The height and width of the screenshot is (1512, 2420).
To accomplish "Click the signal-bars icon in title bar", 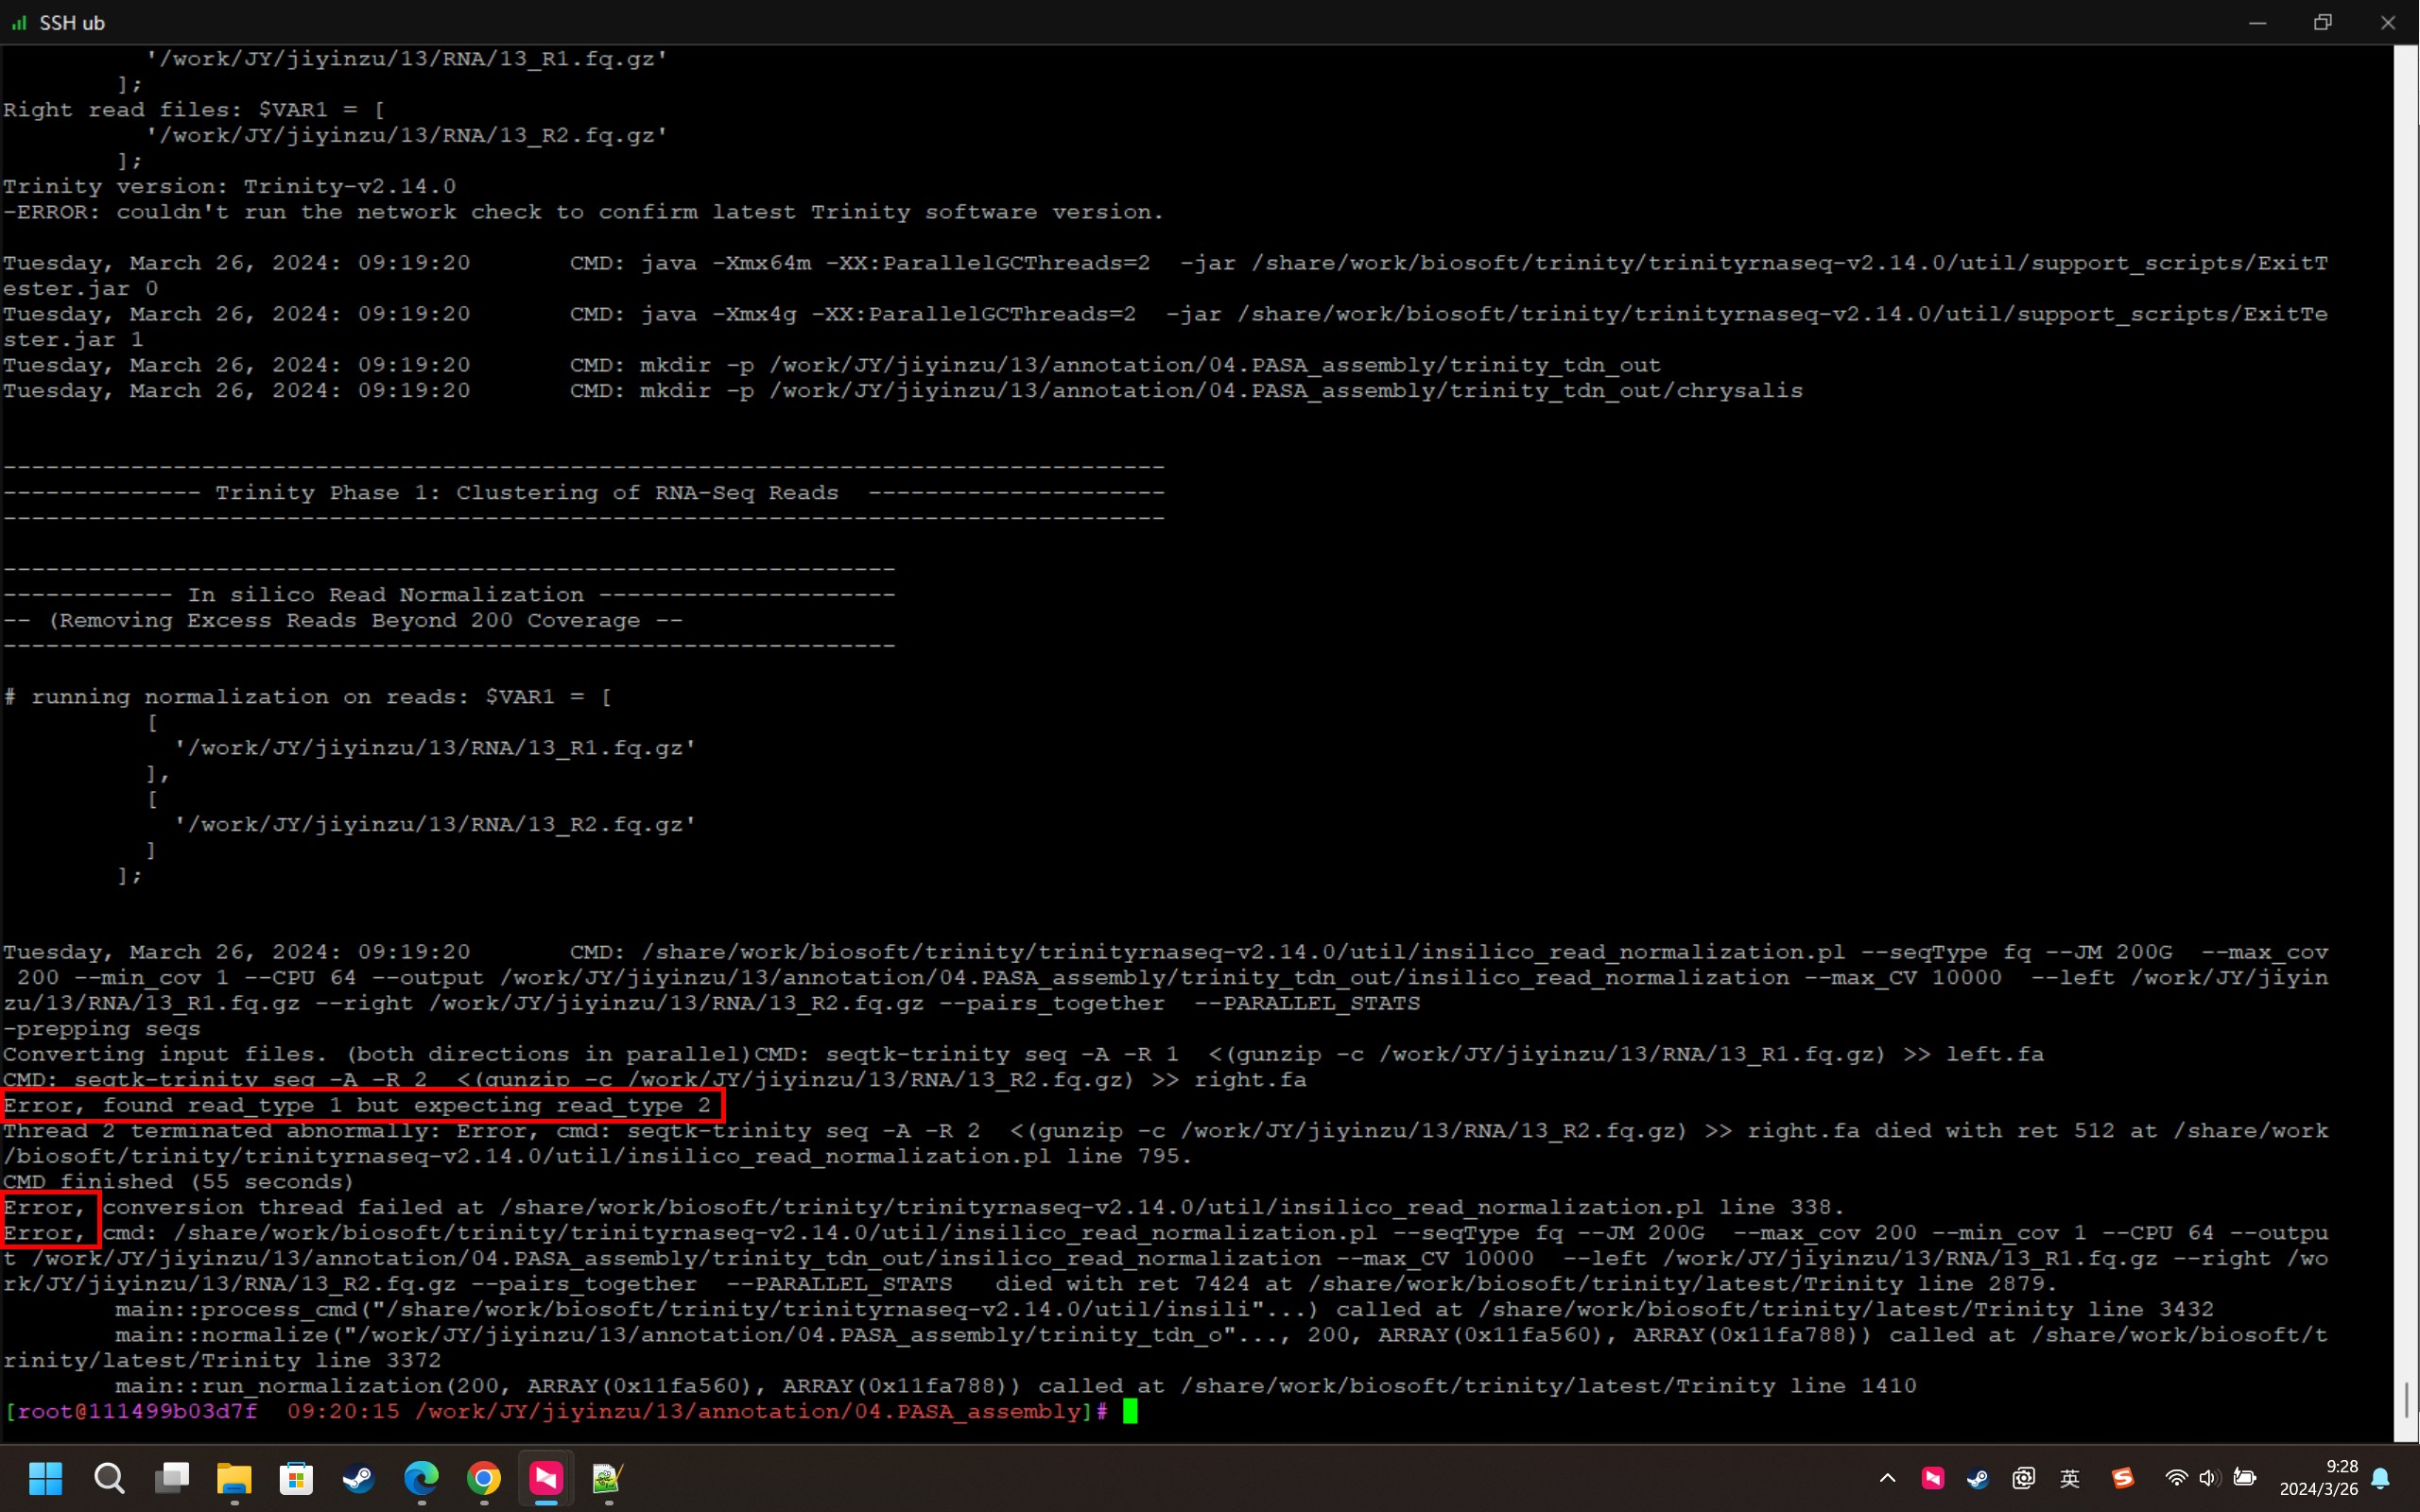I will coord(19,22).
